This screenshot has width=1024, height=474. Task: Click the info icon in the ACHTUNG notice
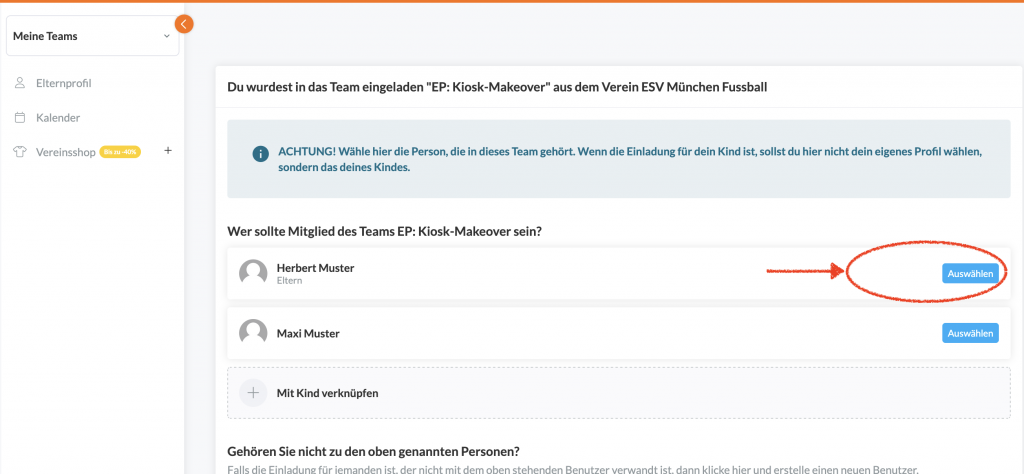[x=260, y=154]
